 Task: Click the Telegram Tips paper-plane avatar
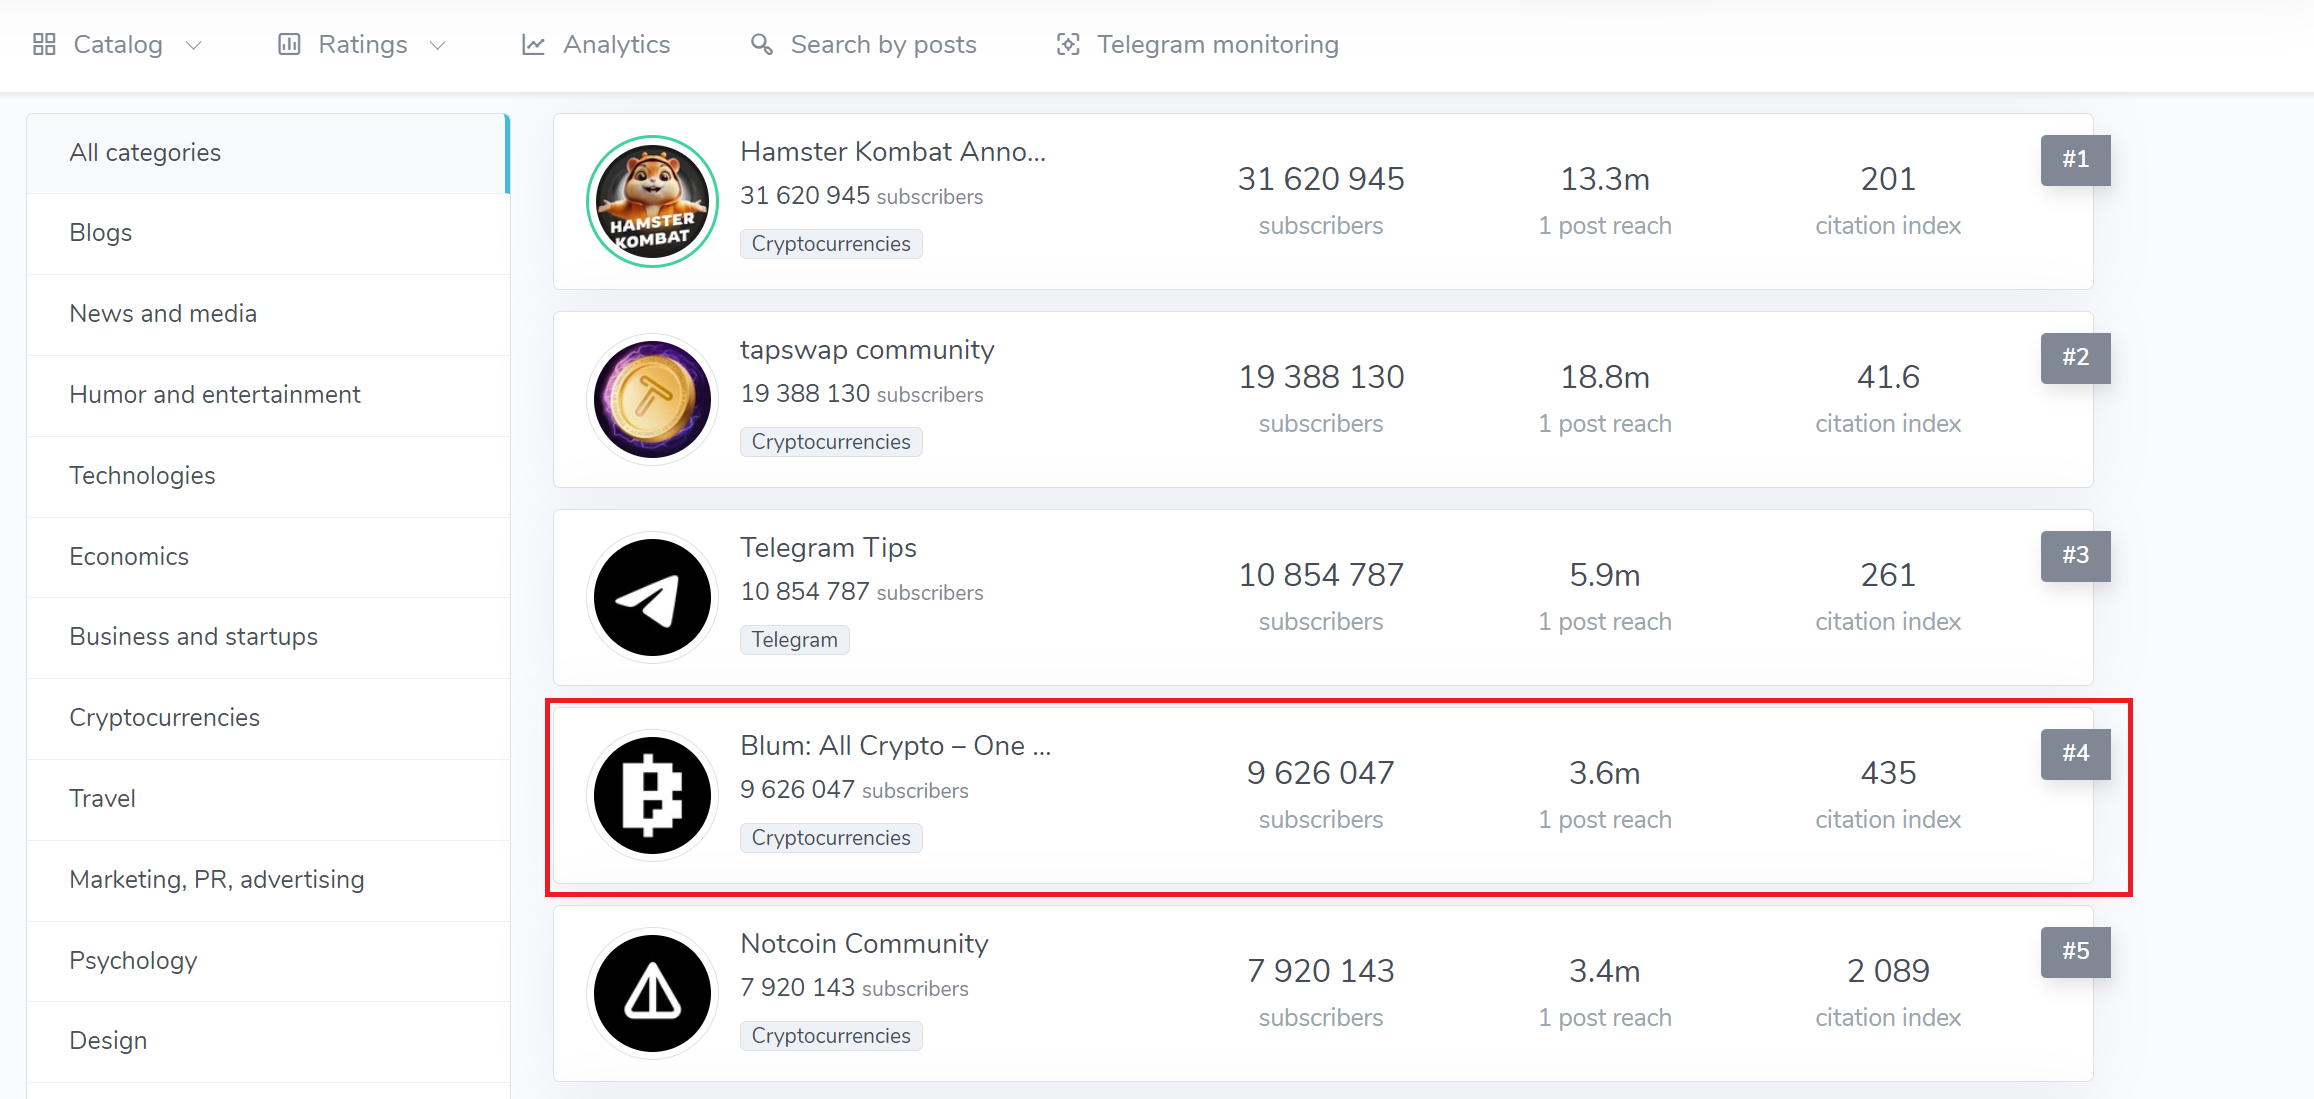pos(652,597)
